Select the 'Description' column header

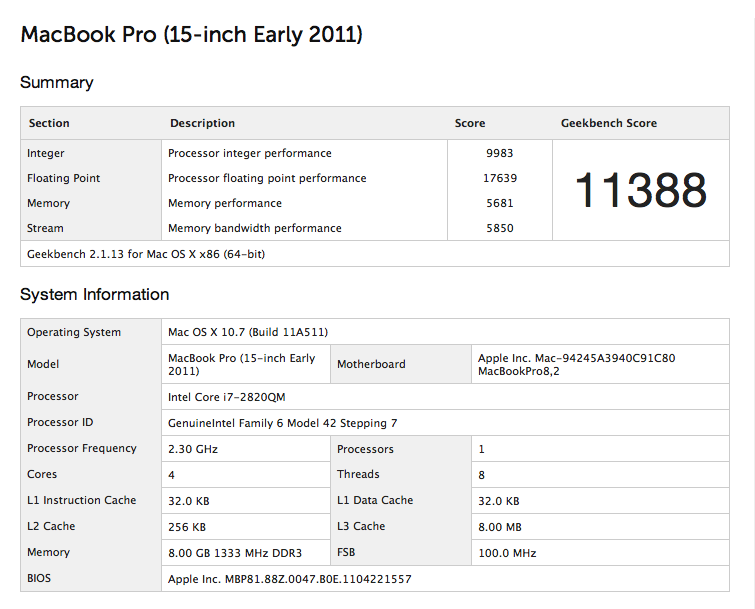point(202,123)
